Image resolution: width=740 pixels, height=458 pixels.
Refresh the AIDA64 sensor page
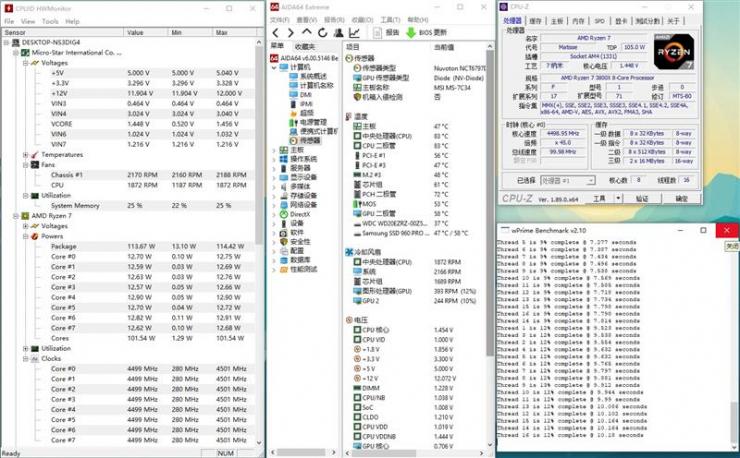(x=322, y=33)
